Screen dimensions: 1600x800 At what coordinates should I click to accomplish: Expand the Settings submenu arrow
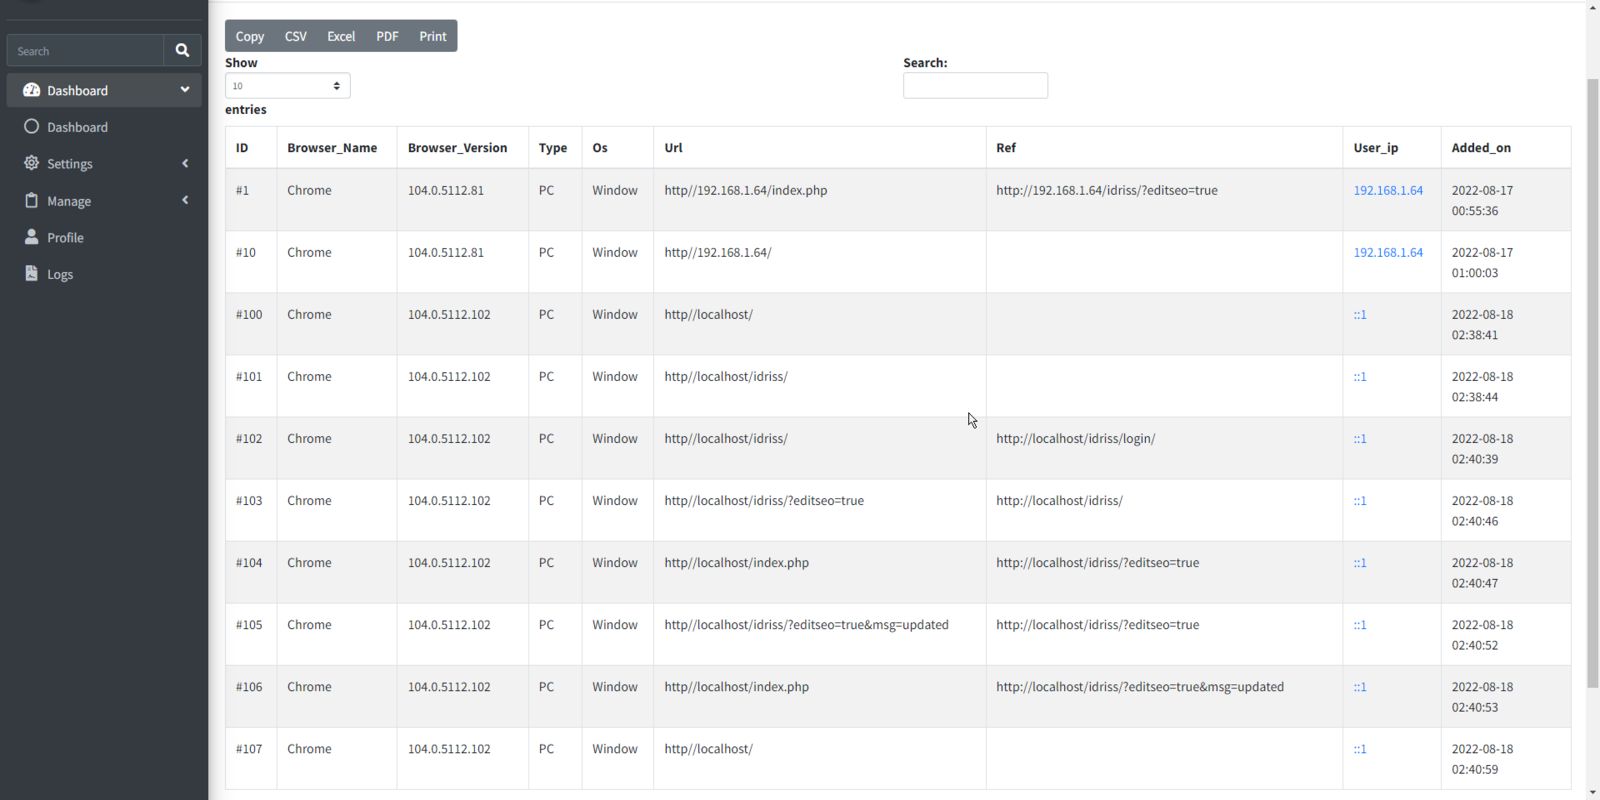coord(185,163)
